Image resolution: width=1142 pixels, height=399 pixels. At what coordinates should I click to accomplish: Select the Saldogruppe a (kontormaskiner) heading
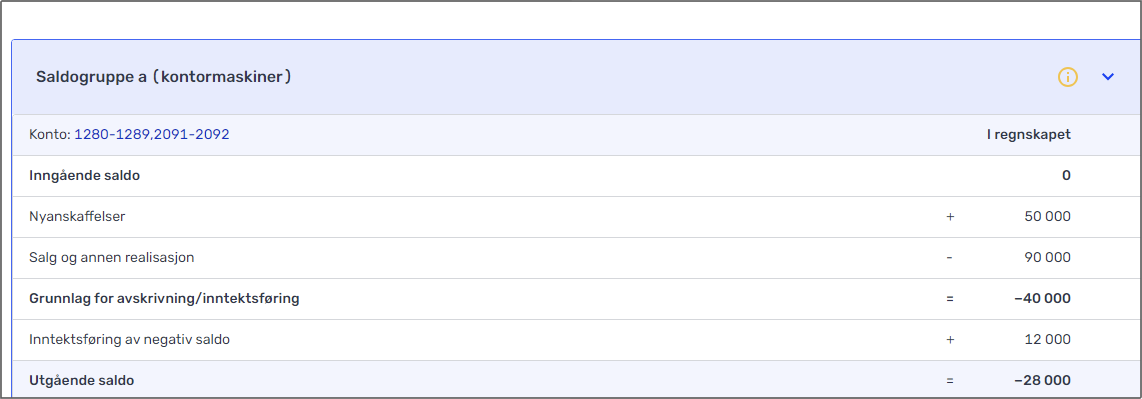164,76
